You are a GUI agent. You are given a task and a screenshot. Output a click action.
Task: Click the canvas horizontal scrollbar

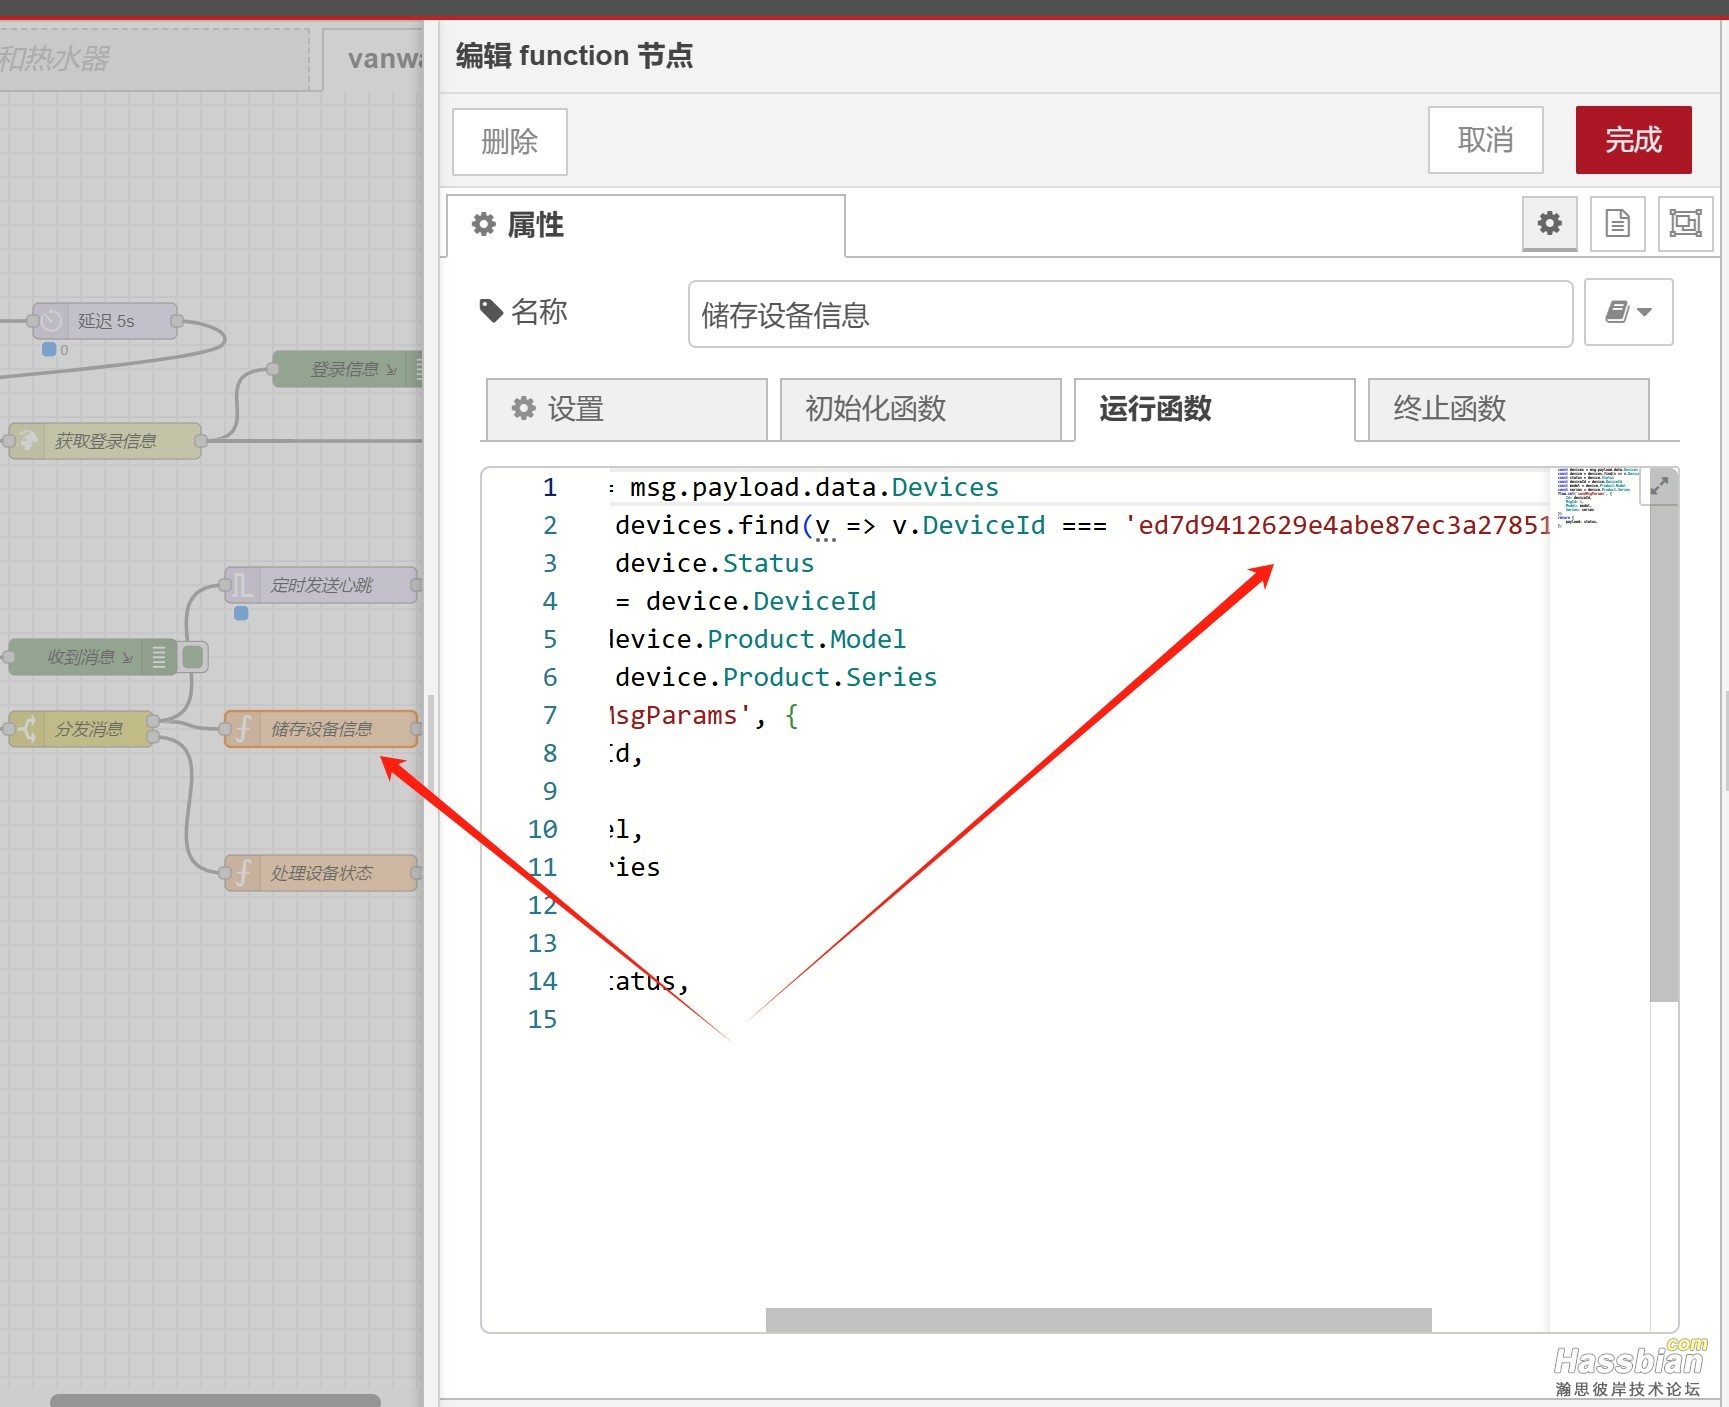click(215, 1400)
